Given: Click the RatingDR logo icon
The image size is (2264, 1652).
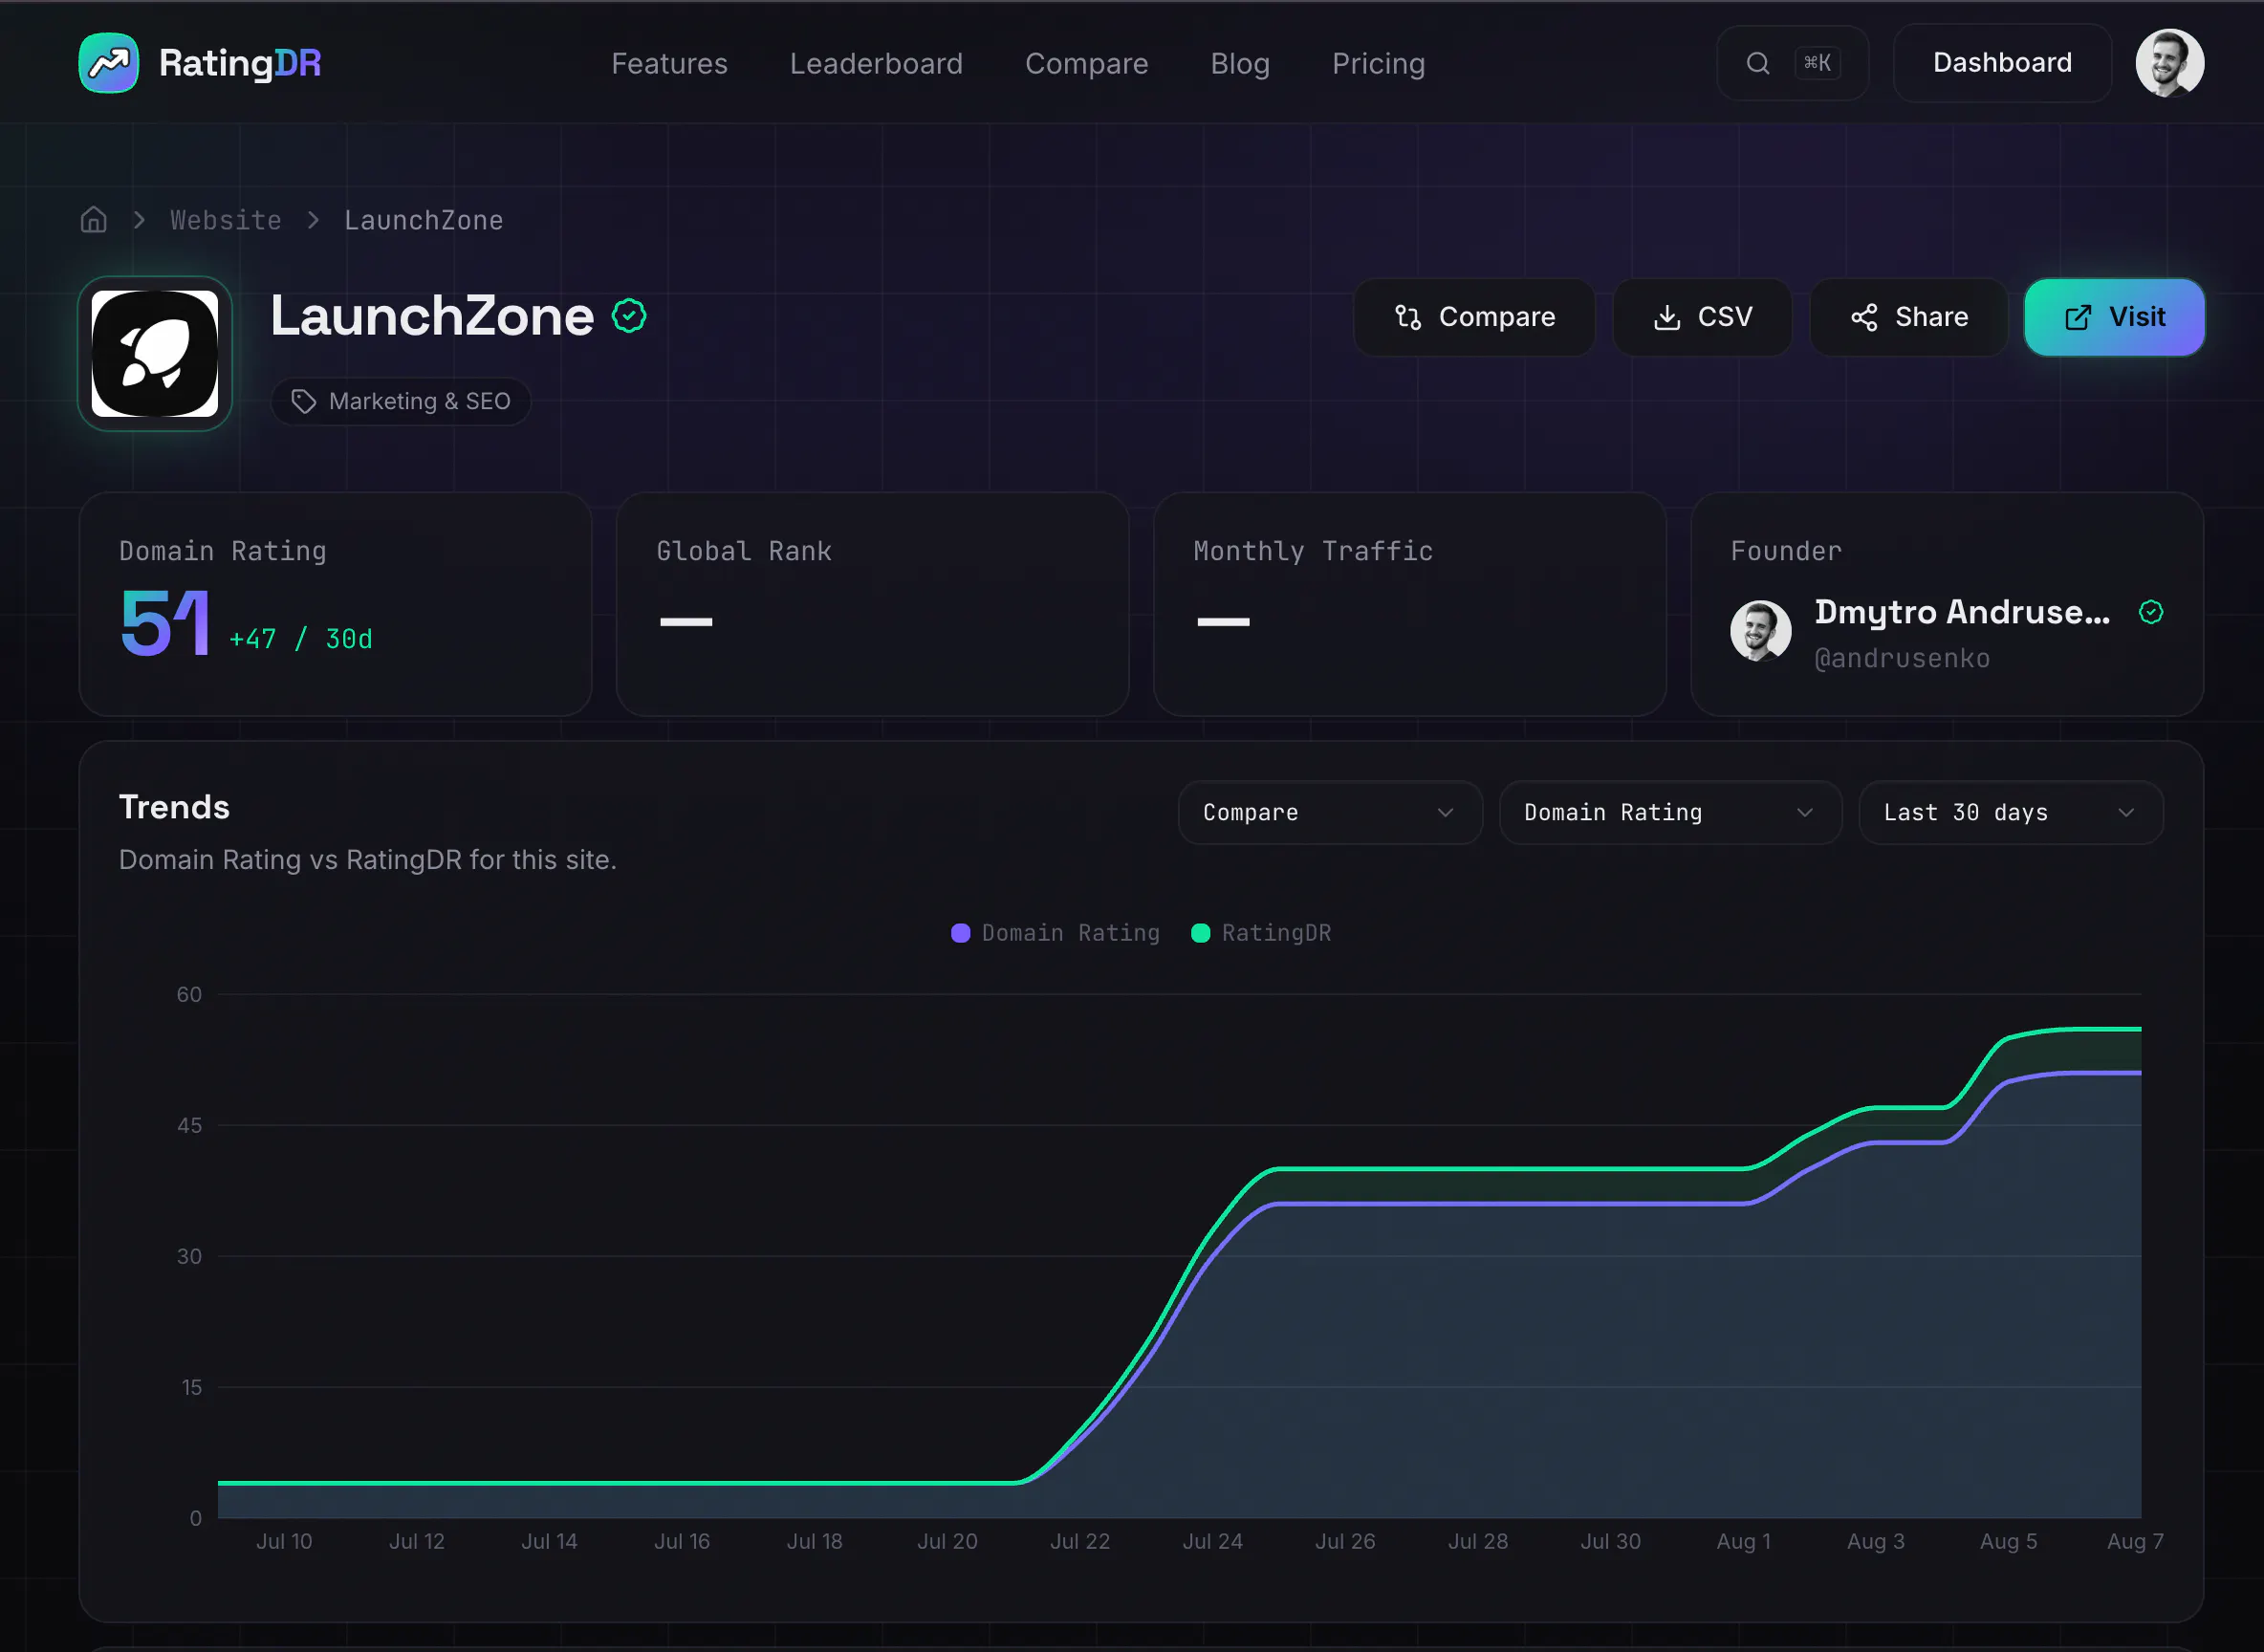Looking at the screenshot, I should tap(108, 63).
